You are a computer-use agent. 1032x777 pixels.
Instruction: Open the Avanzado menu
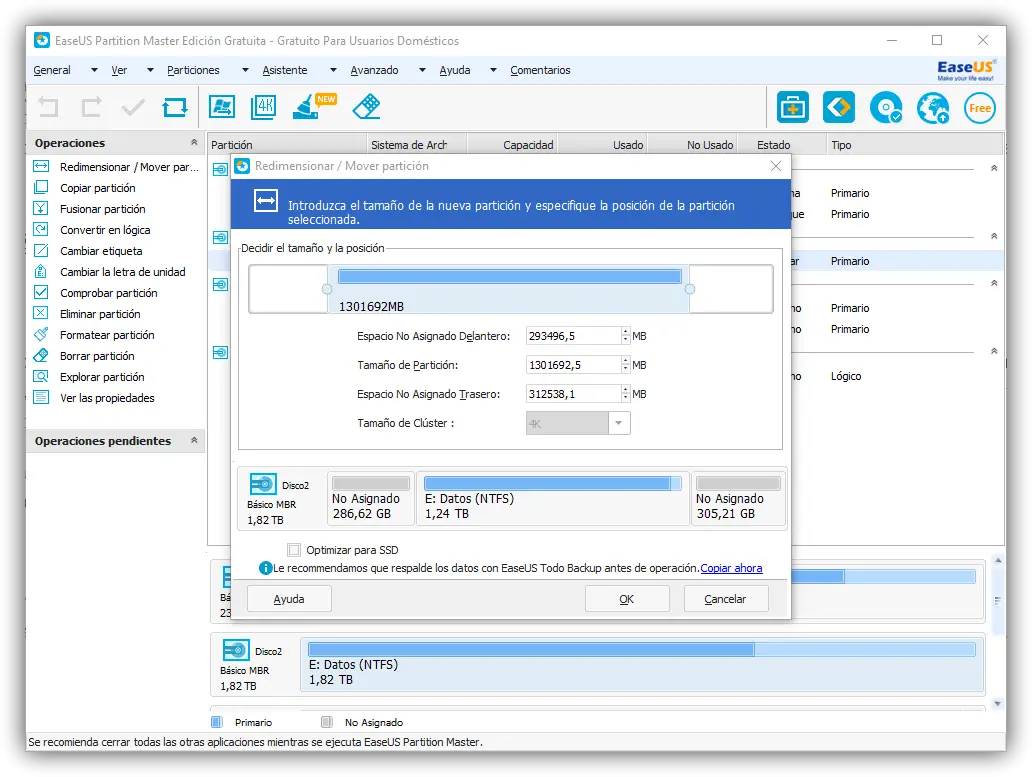click(374, 70)
